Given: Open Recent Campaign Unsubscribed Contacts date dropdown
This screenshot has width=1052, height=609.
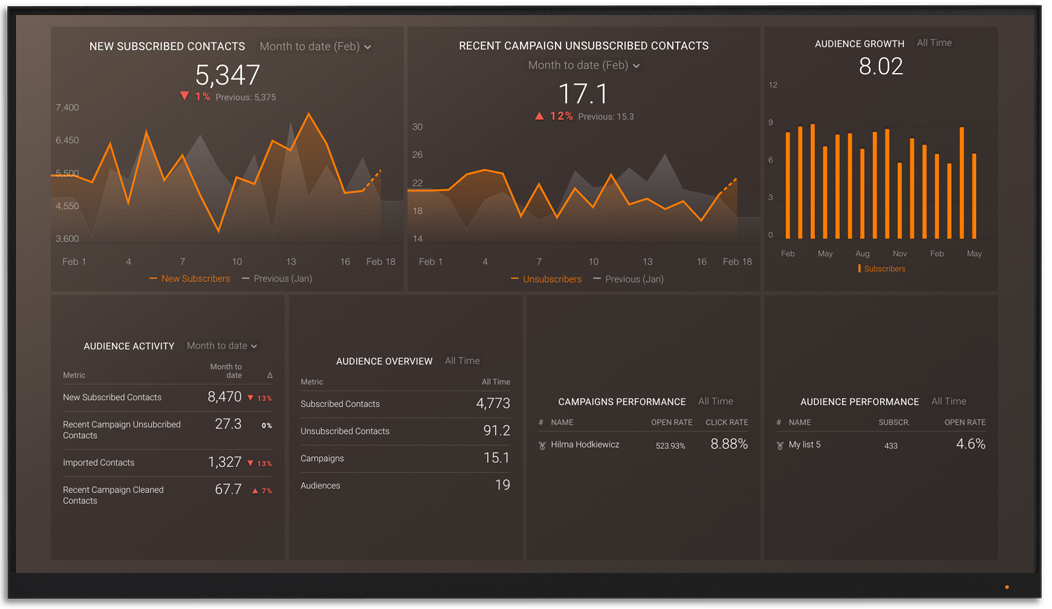Looking at the screenshot, I should pyautogui.click(x=584, y=66).
